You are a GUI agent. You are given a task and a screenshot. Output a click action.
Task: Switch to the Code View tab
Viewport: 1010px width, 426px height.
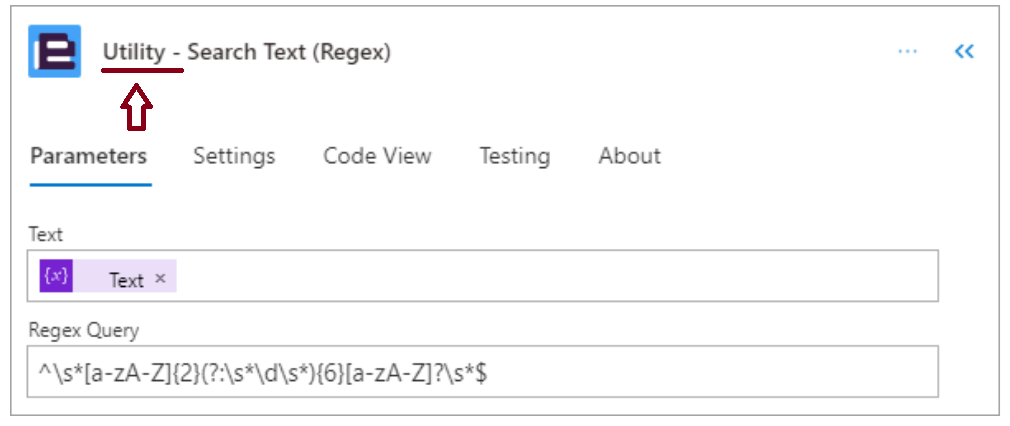[x=377, y=156]
